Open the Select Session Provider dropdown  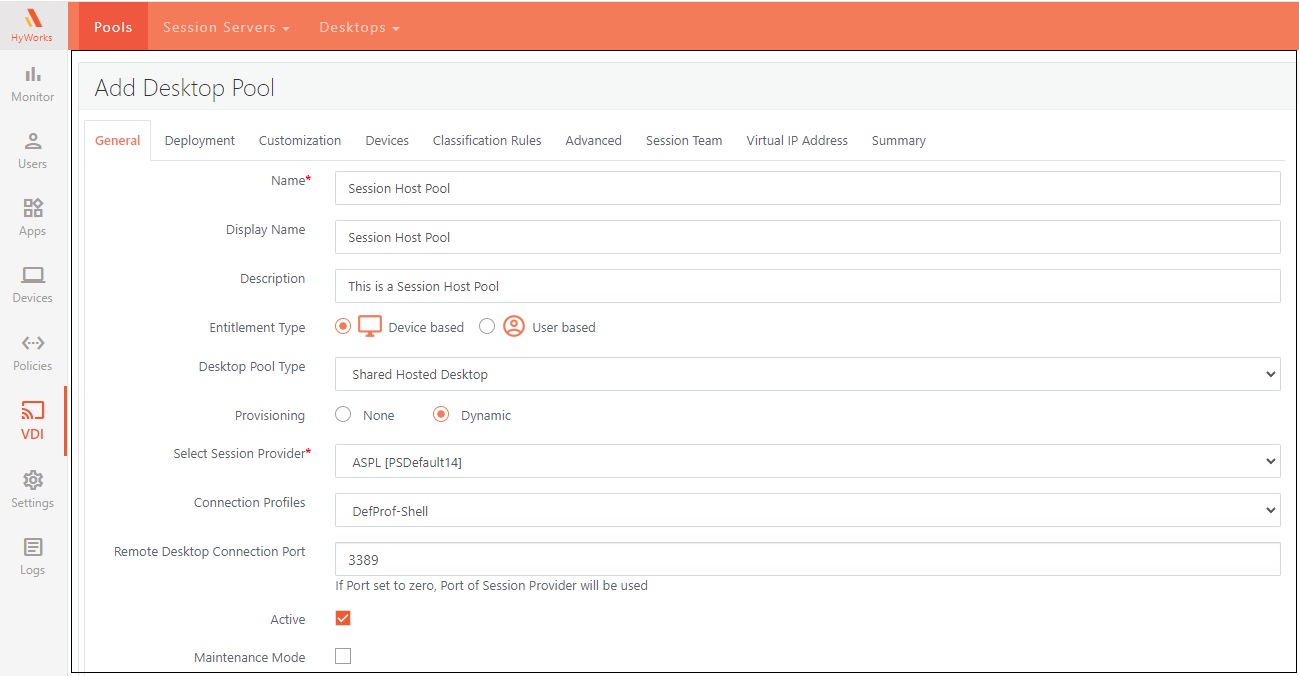(807, 461)
